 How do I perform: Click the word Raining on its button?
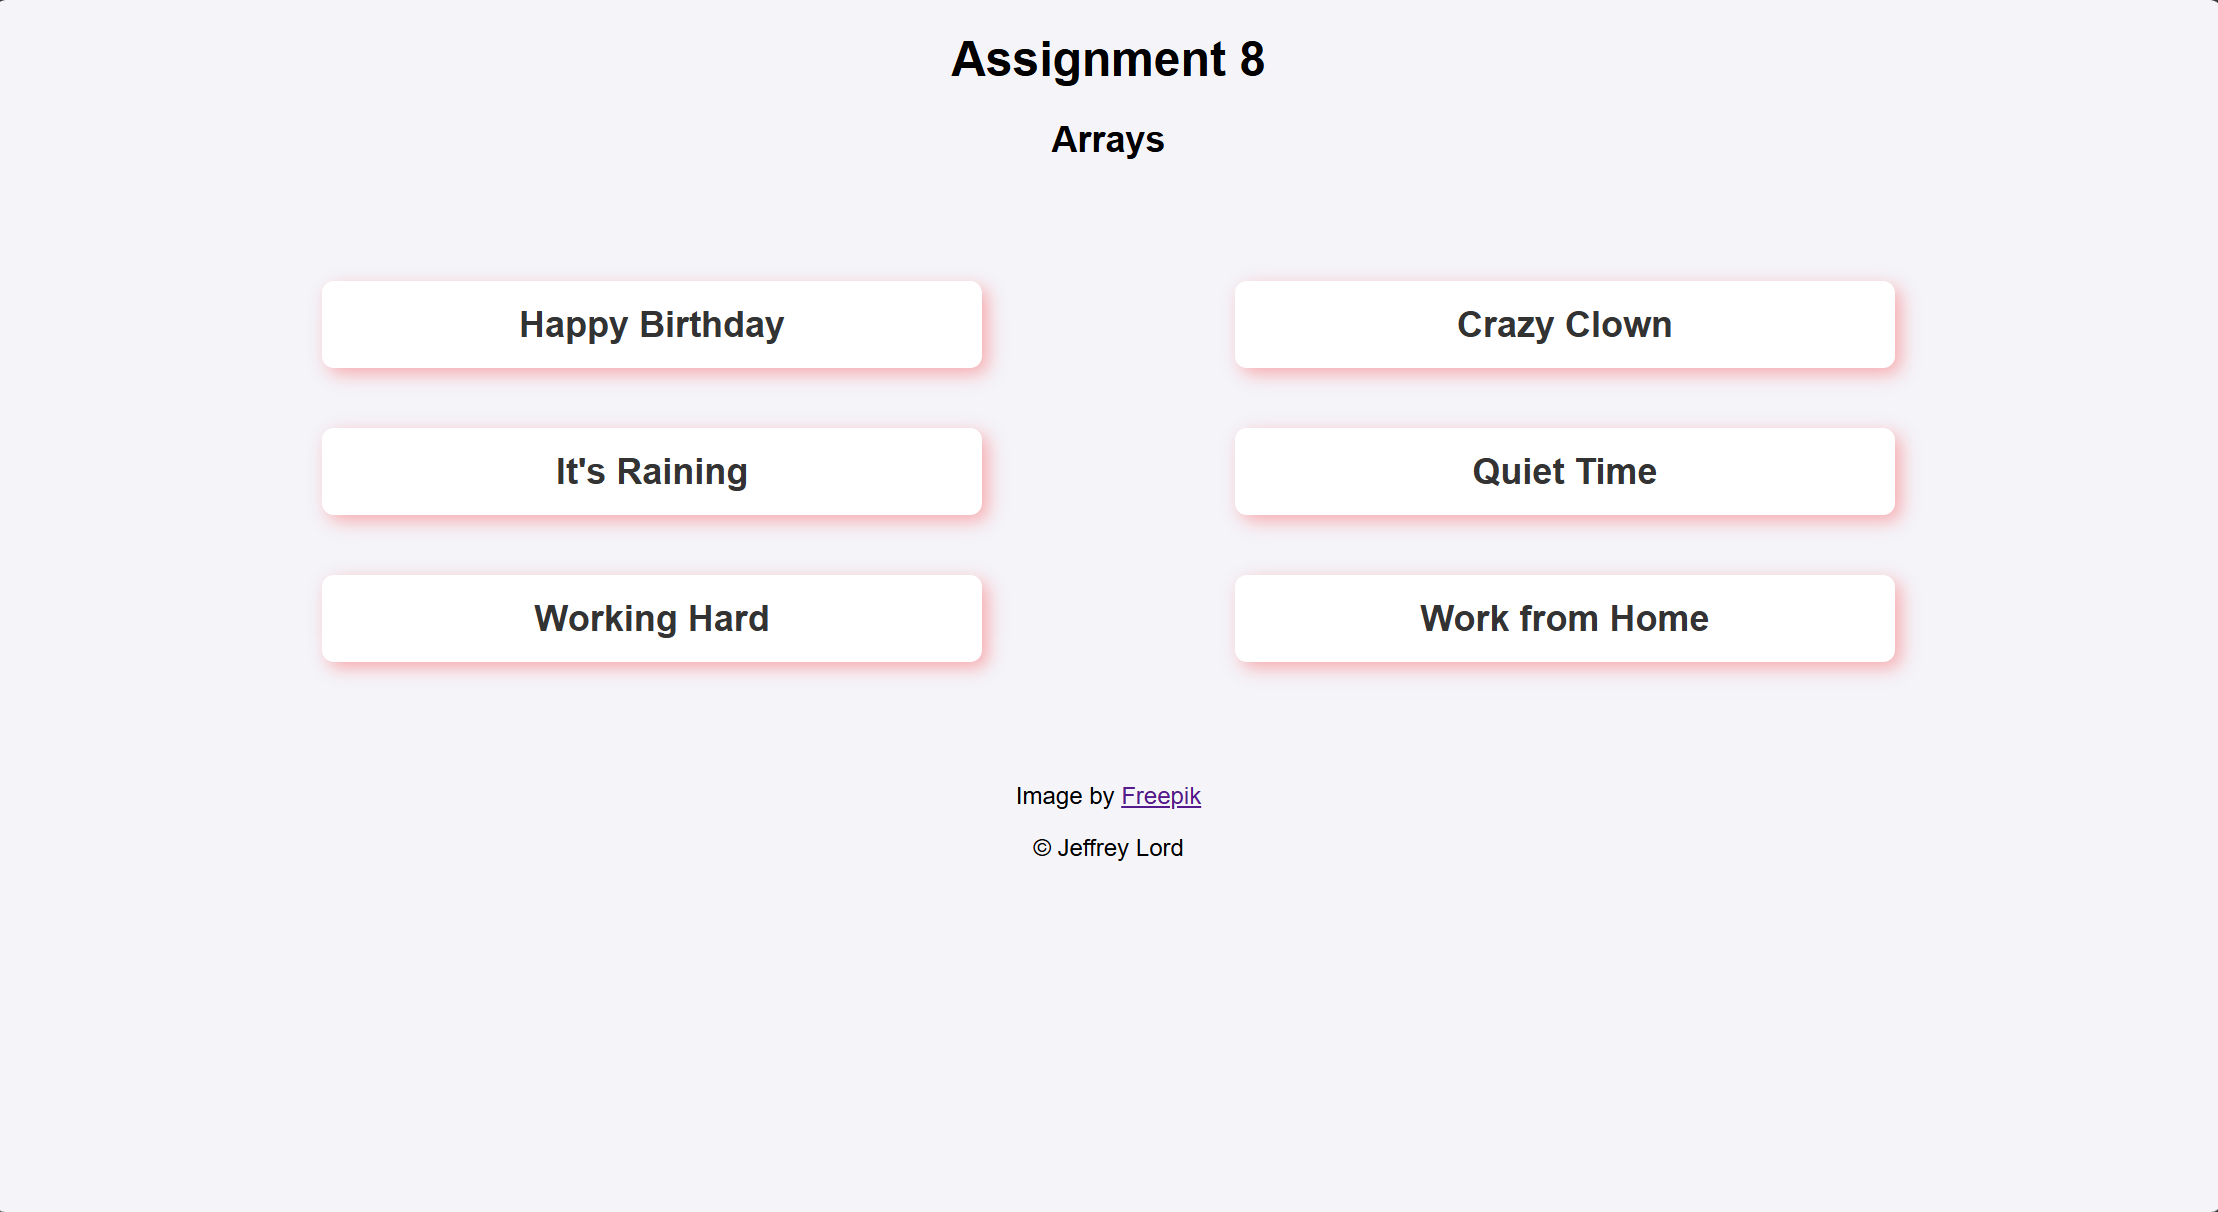(682, 471)
